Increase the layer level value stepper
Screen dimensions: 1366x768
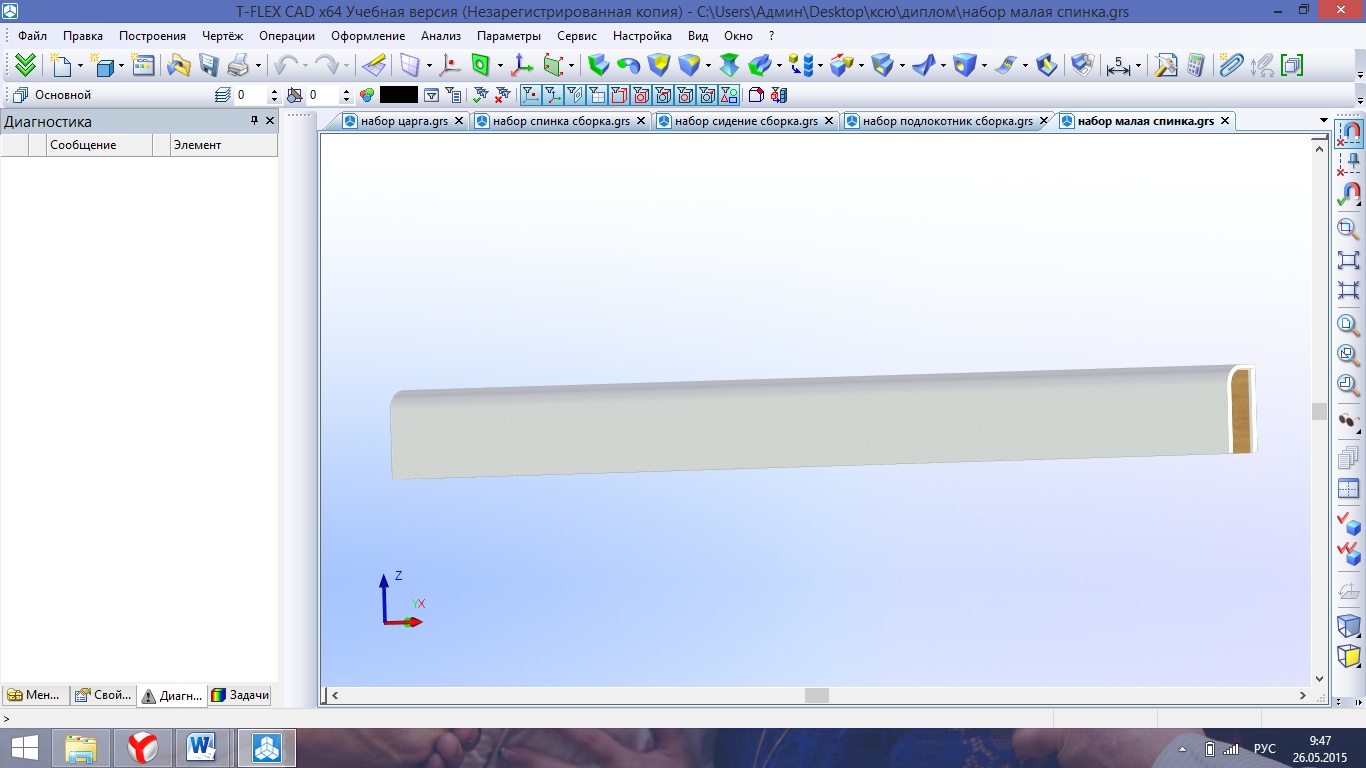(275, 91)
